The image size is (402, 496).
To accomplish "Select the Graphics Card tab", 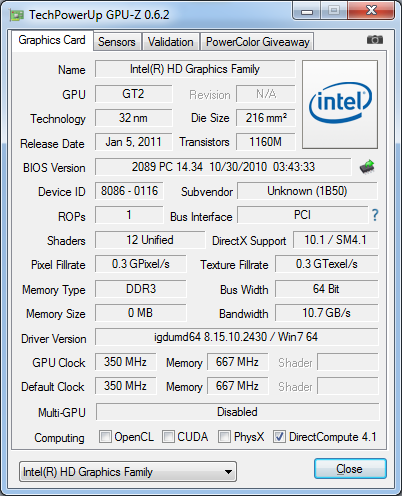I will (52, 40).
